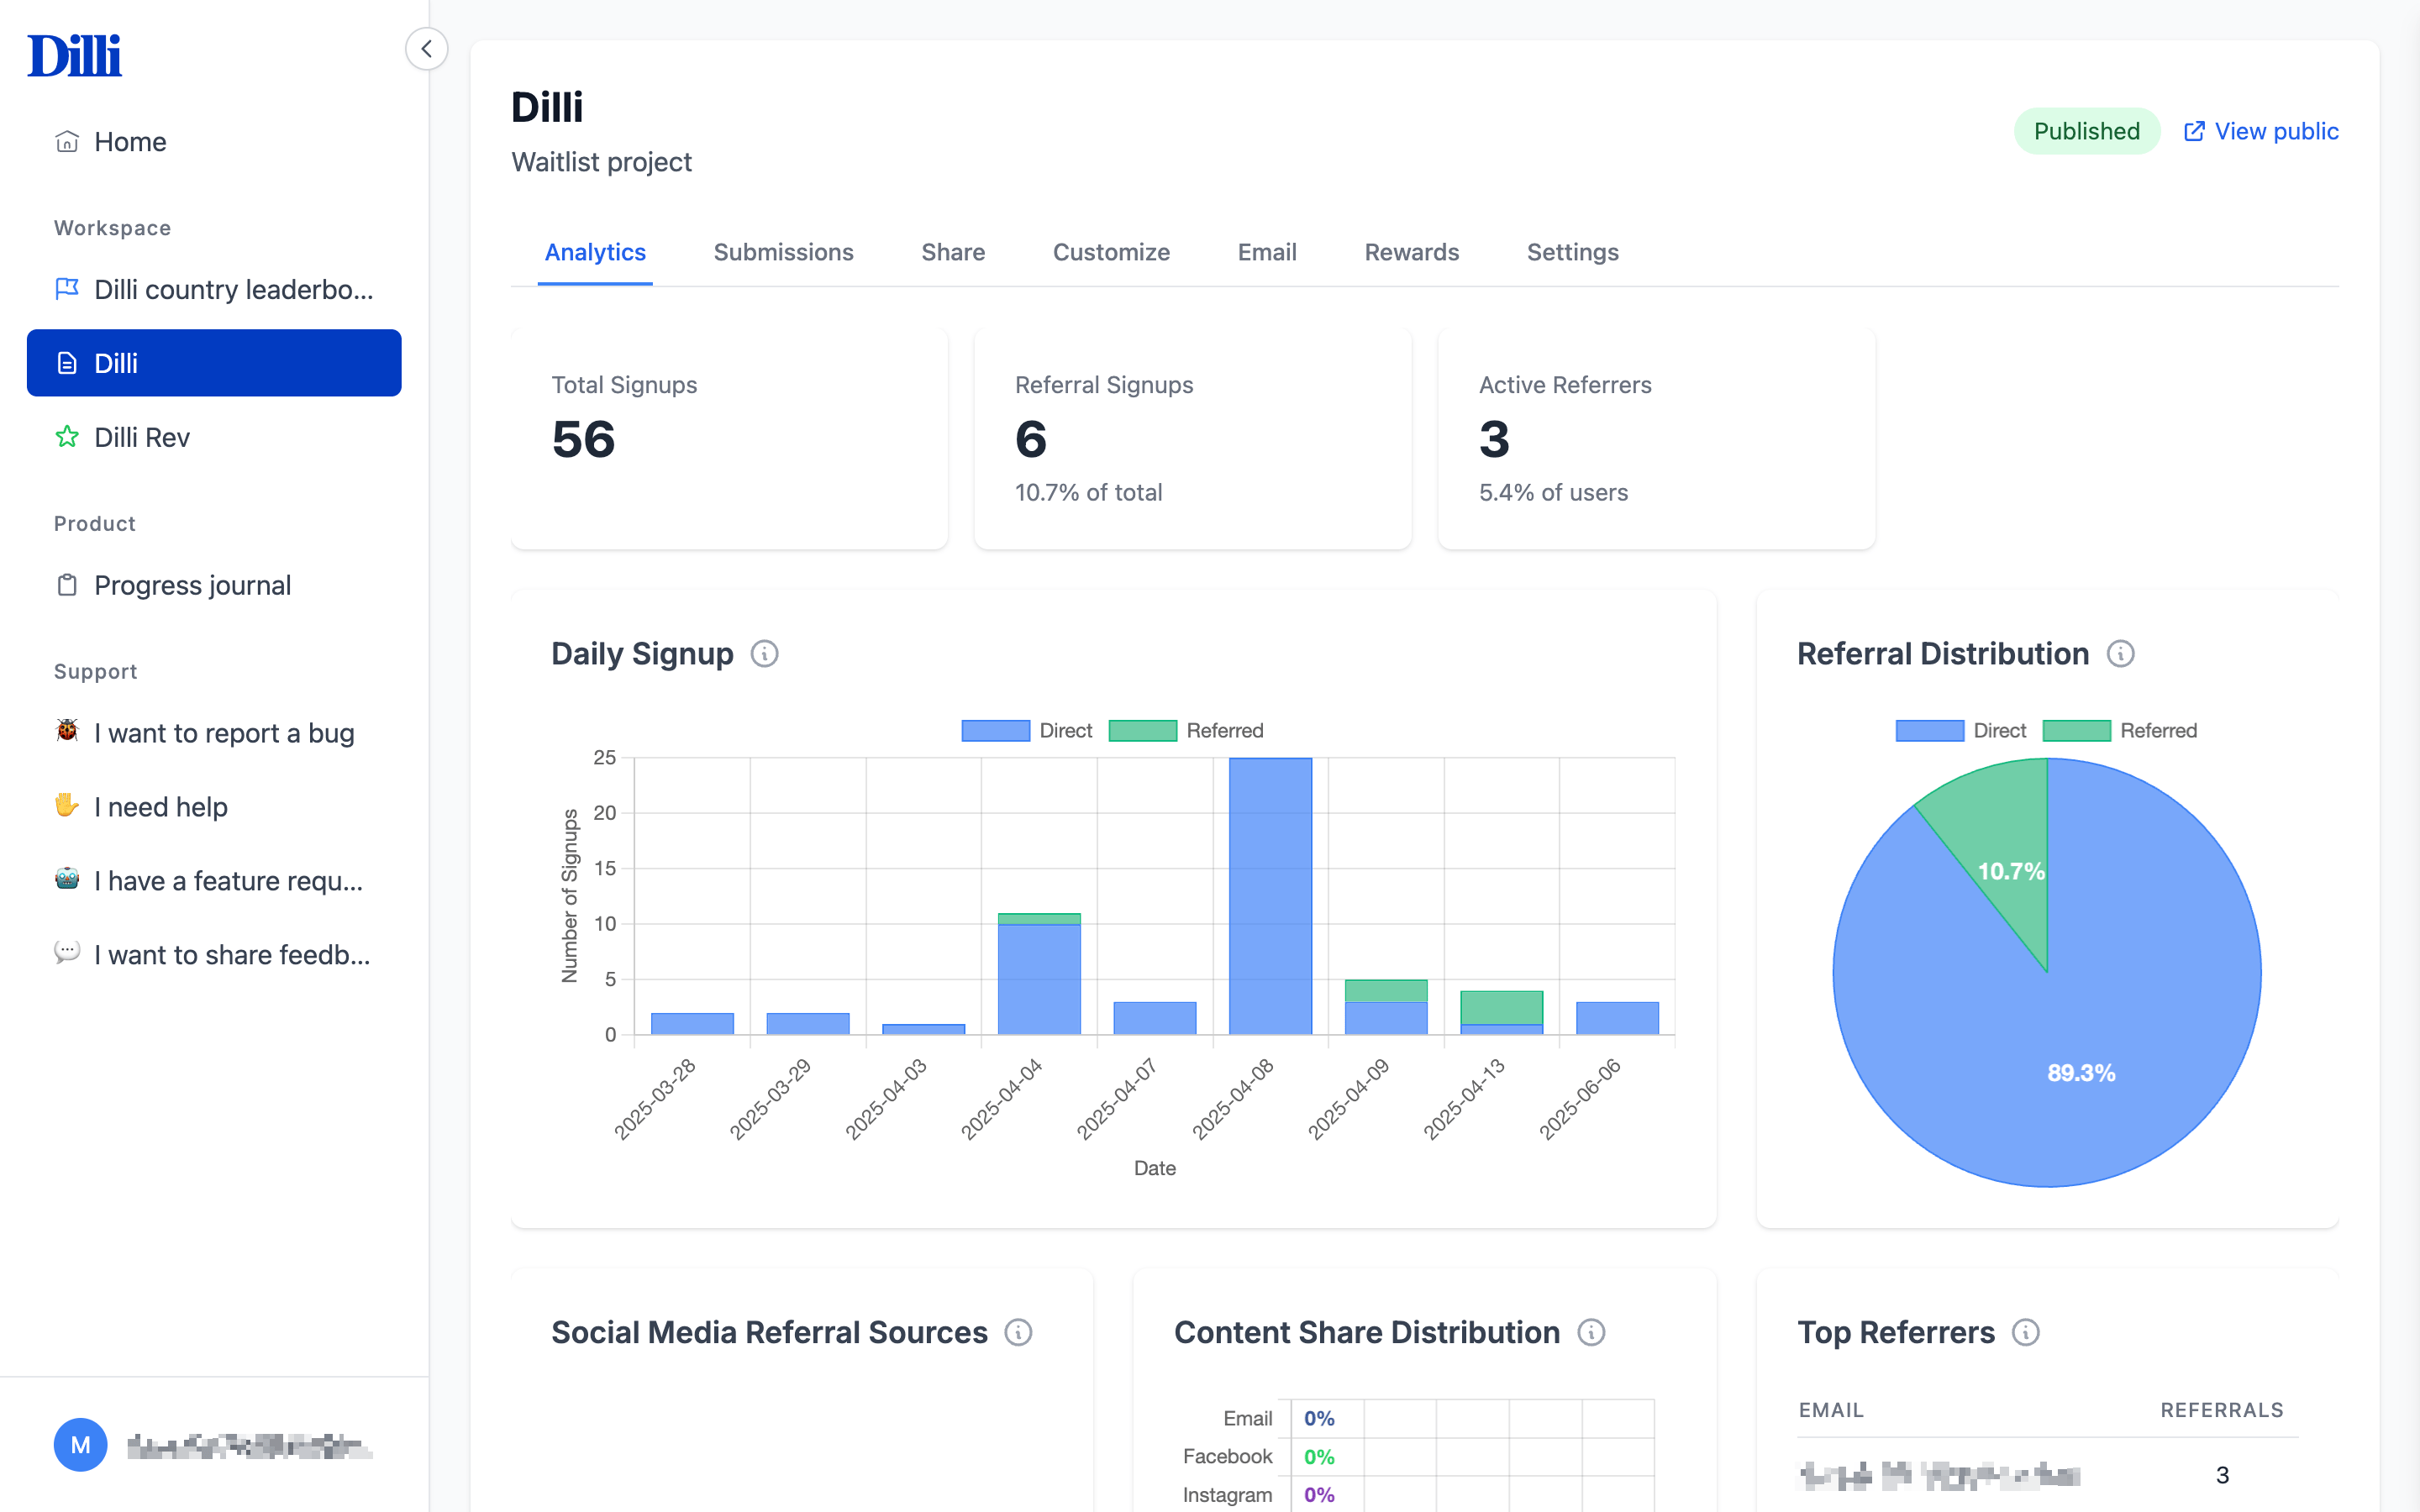Click the Dilli logo
This screenshot has height=1512, width=2420.
(x=75, y=56)
